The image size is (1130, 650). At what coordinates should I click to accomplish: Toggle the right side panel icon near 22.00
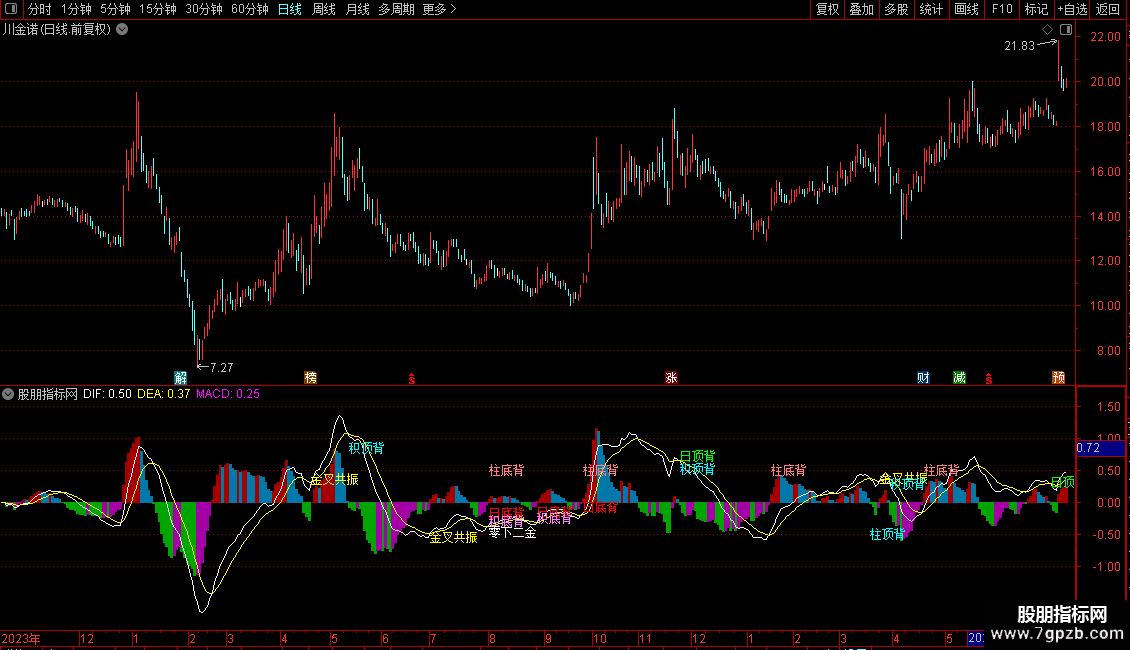1066,30
